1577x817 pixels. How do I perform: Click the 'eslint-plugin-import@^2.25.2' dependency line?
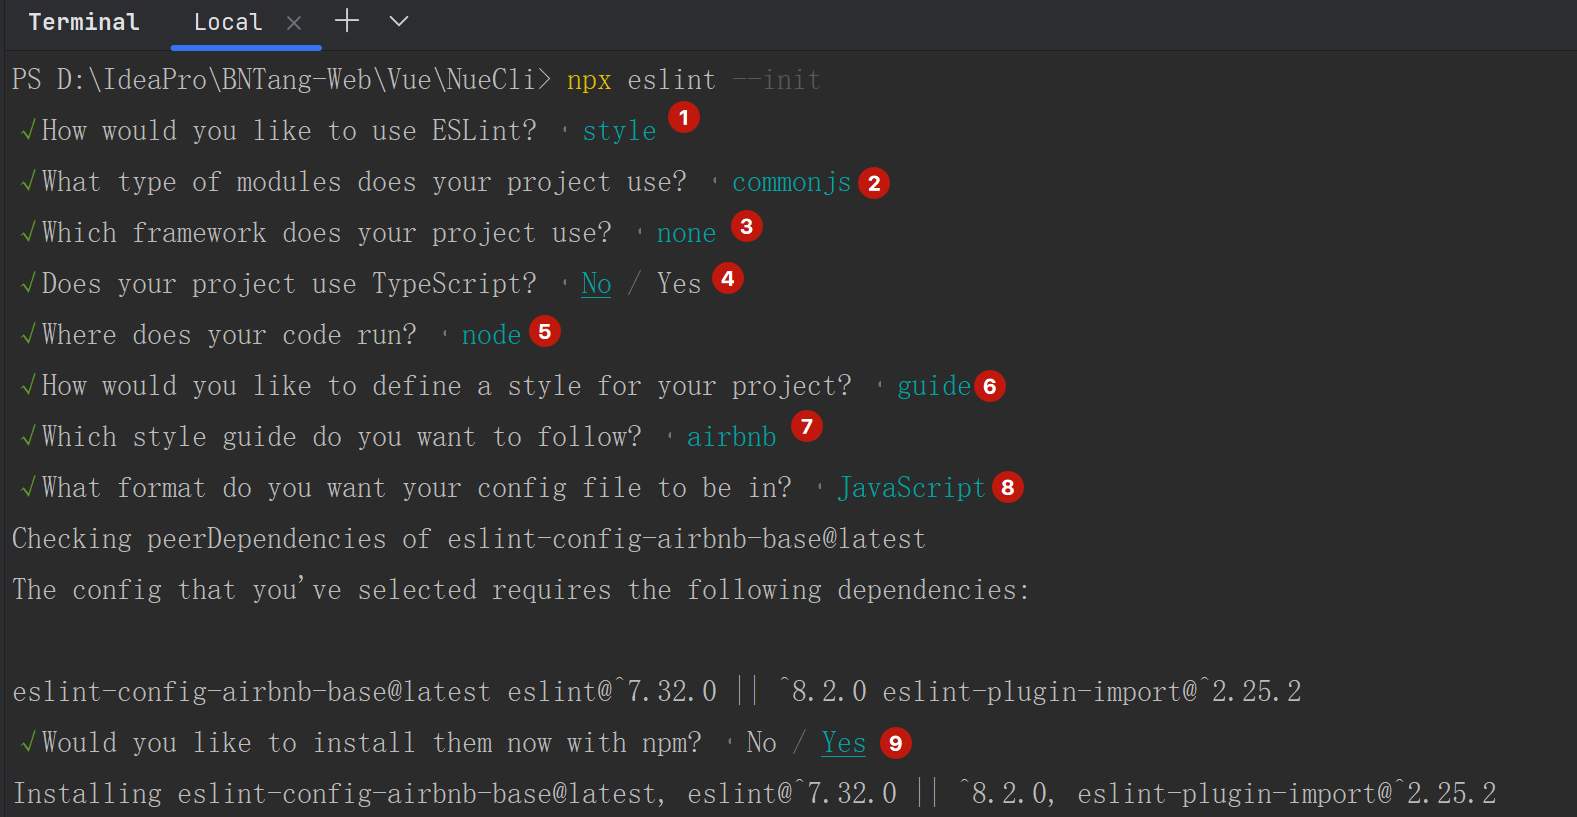coord(1092,692)
